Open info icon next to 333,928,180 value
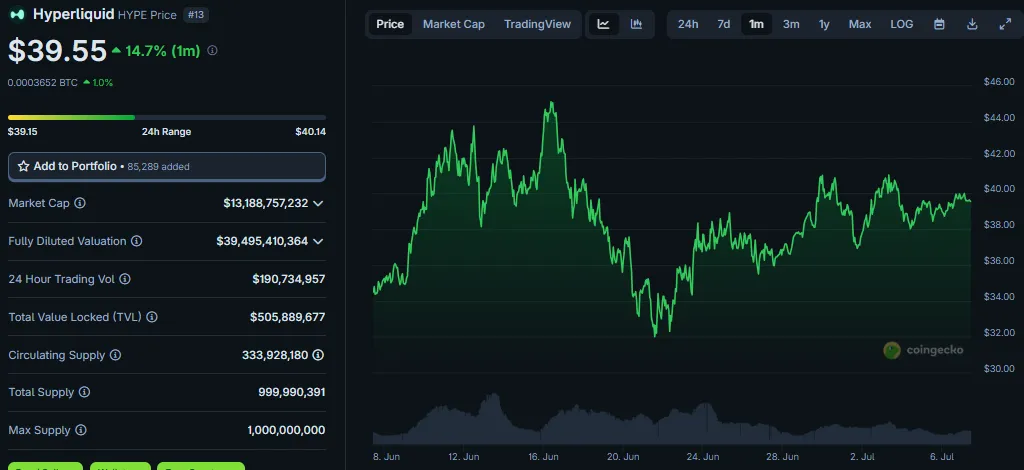Screen dimensions: 1024x470 pos(318,355)
